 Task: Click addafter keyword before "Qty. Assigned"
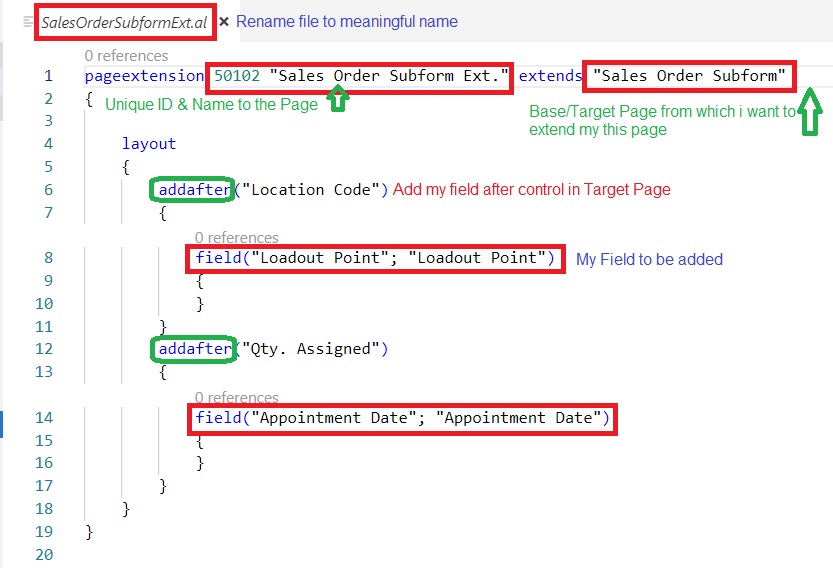tap(194, 349)
